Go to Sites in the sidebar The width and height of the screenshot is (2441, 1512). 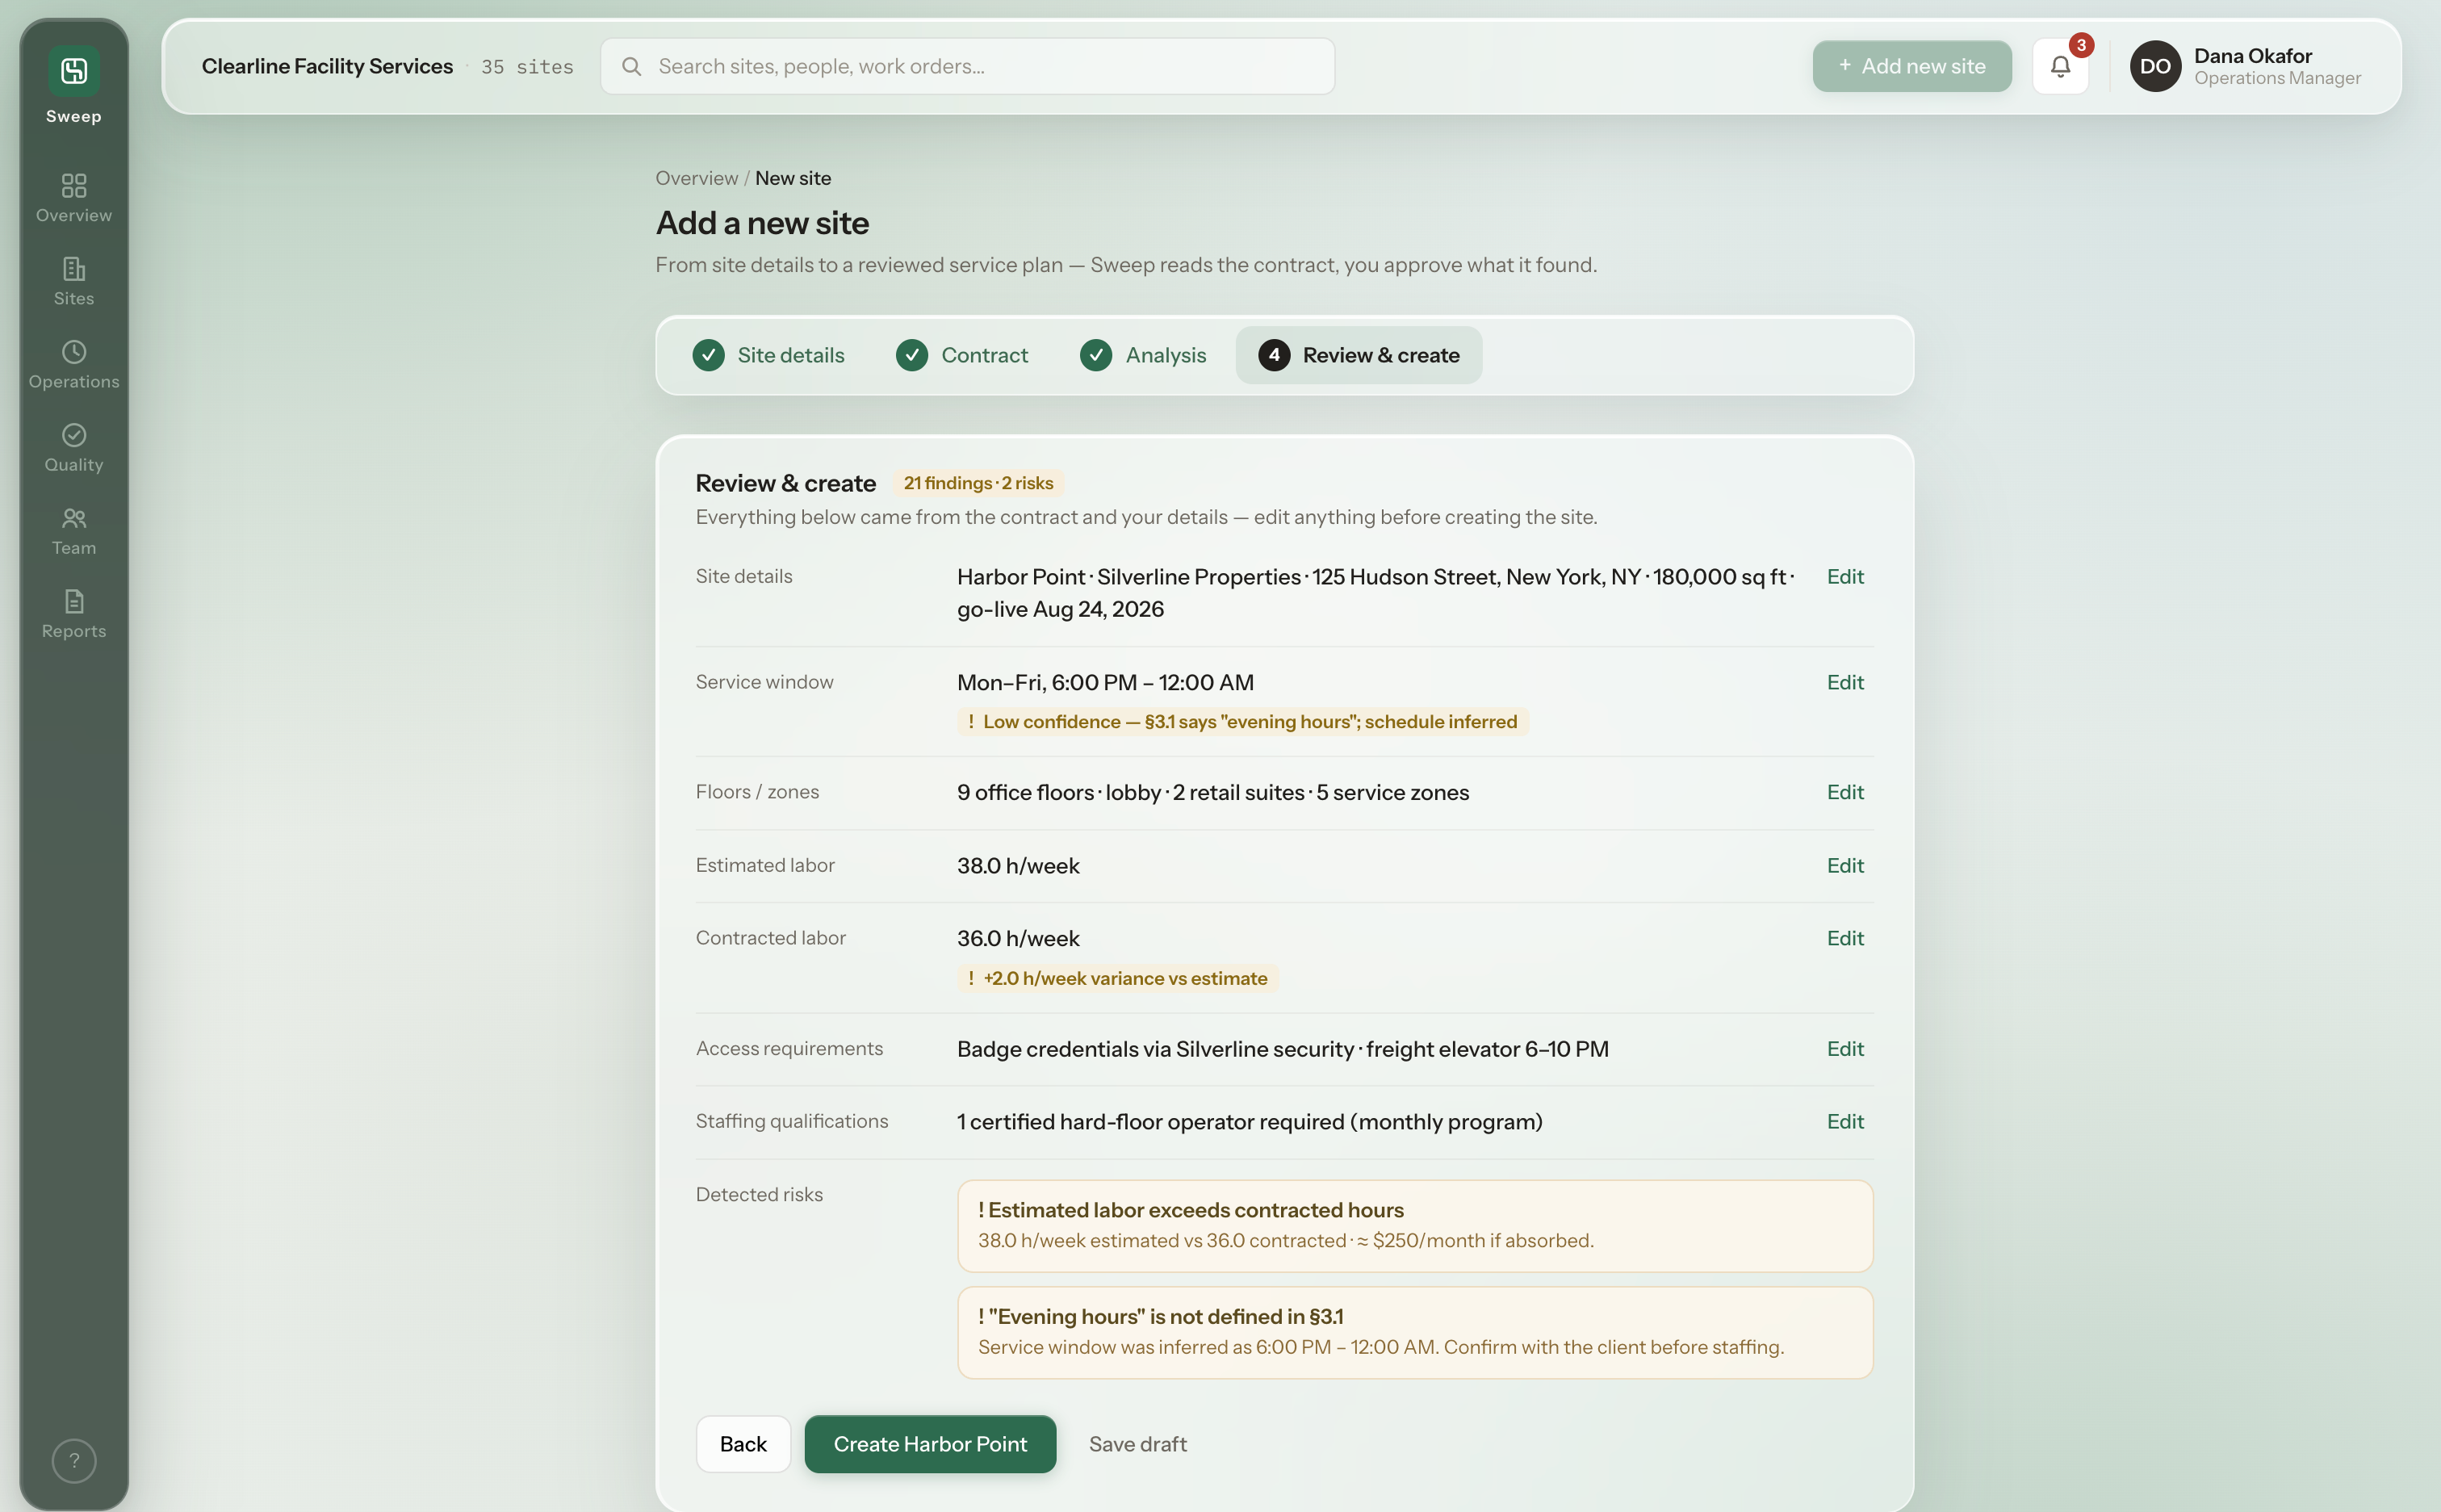[x=73, y=281]
